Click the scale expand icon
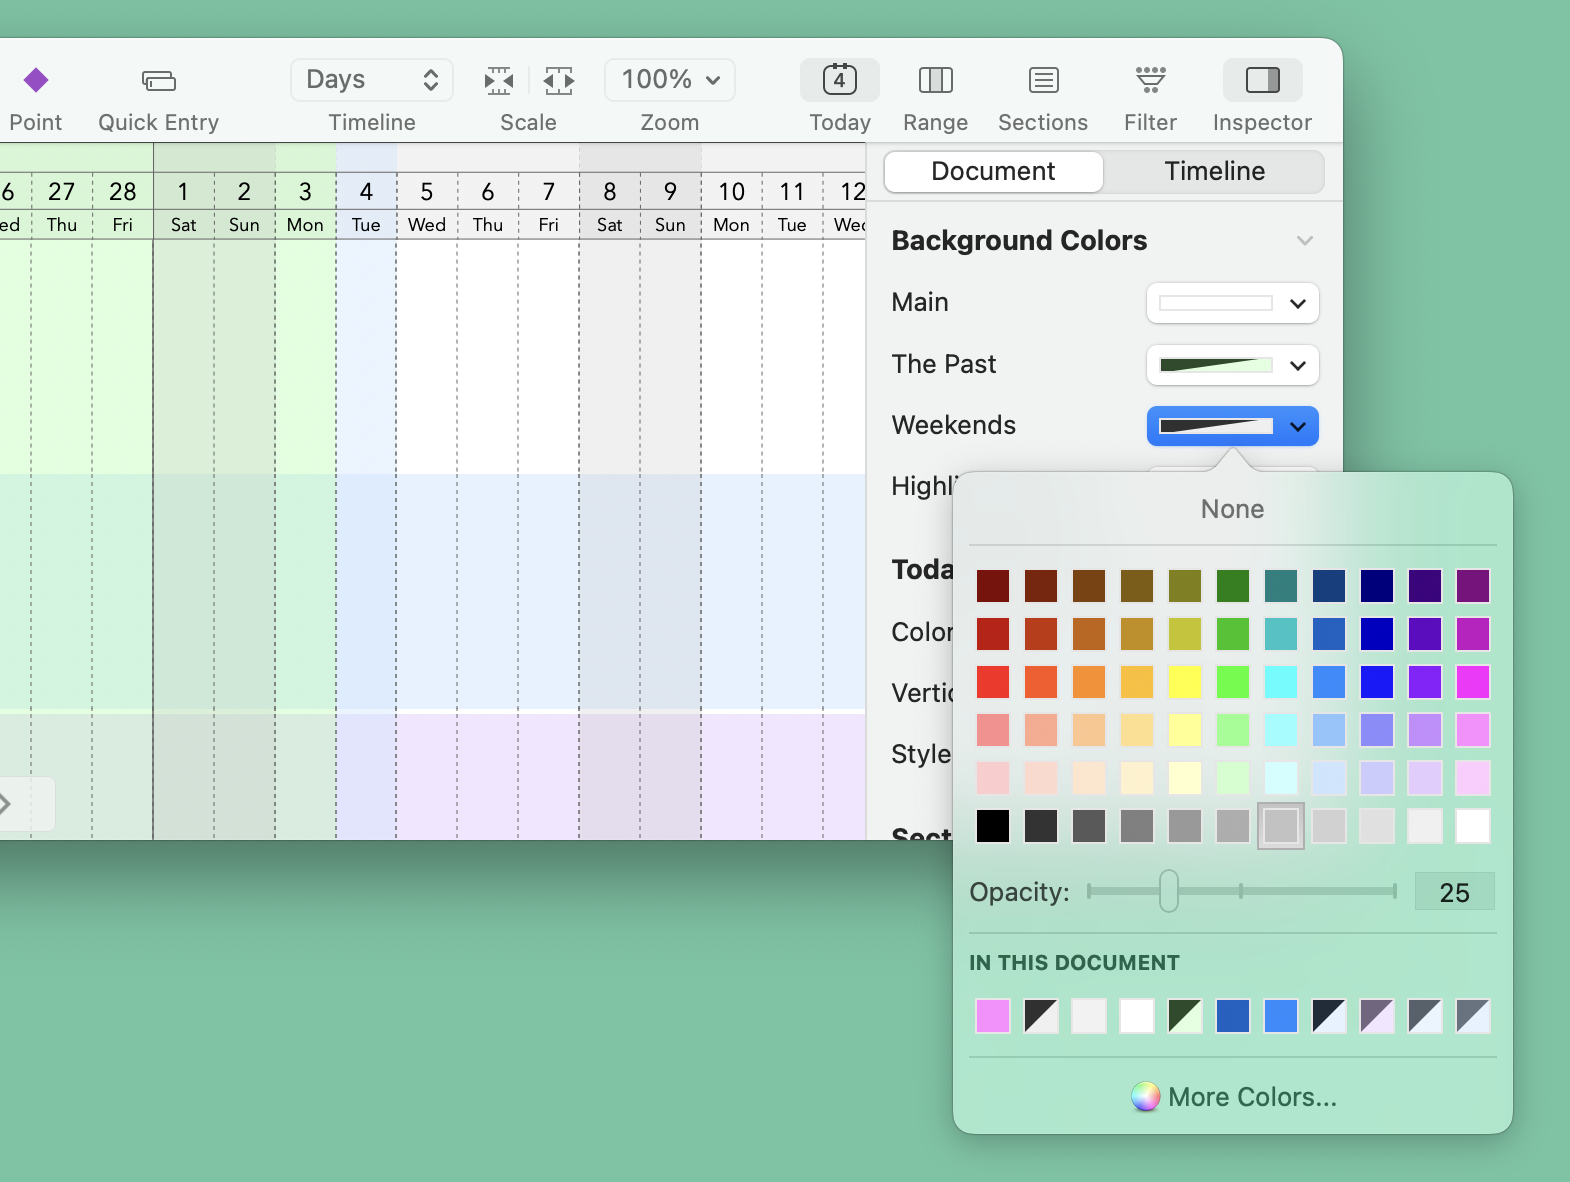The height and width of the screenshot is (1182, 1570). 559,80
